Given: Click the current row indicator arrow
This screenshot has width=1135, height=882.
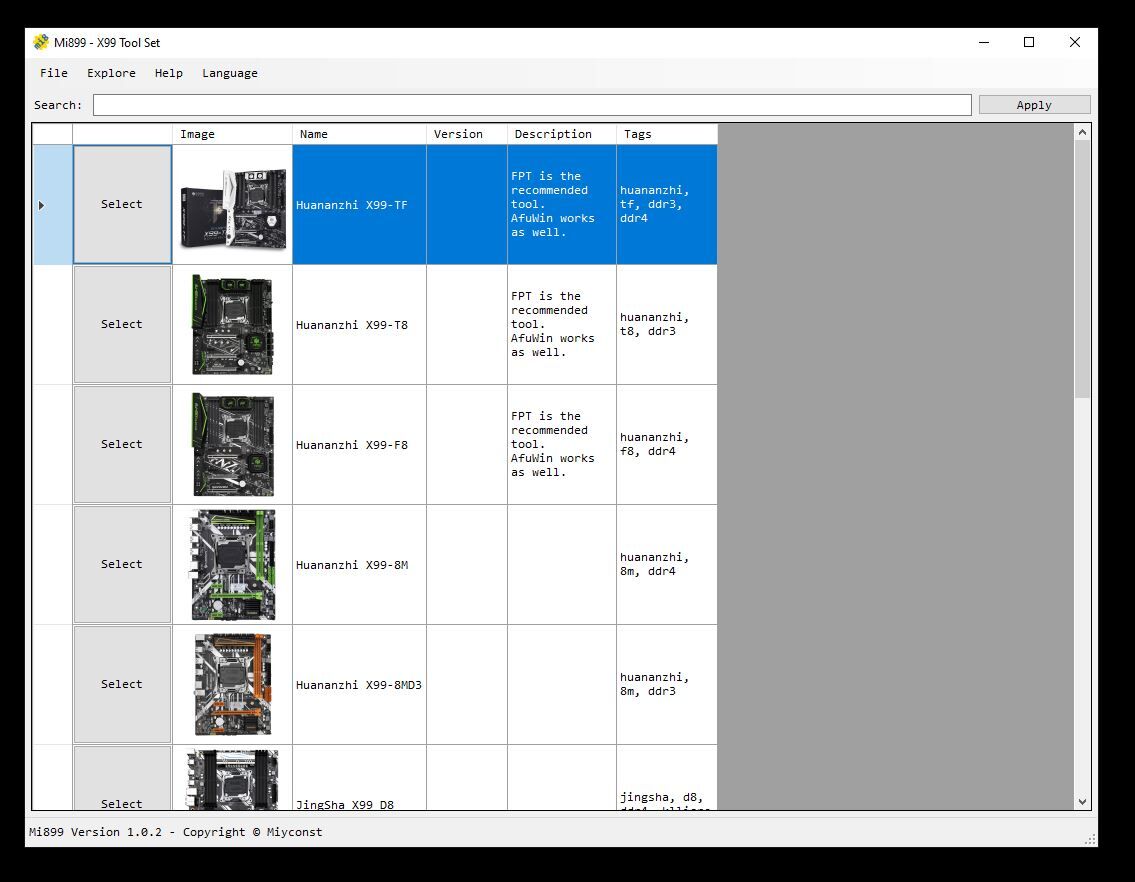Looking at the screenshot, I should click(x=41, y=206).
